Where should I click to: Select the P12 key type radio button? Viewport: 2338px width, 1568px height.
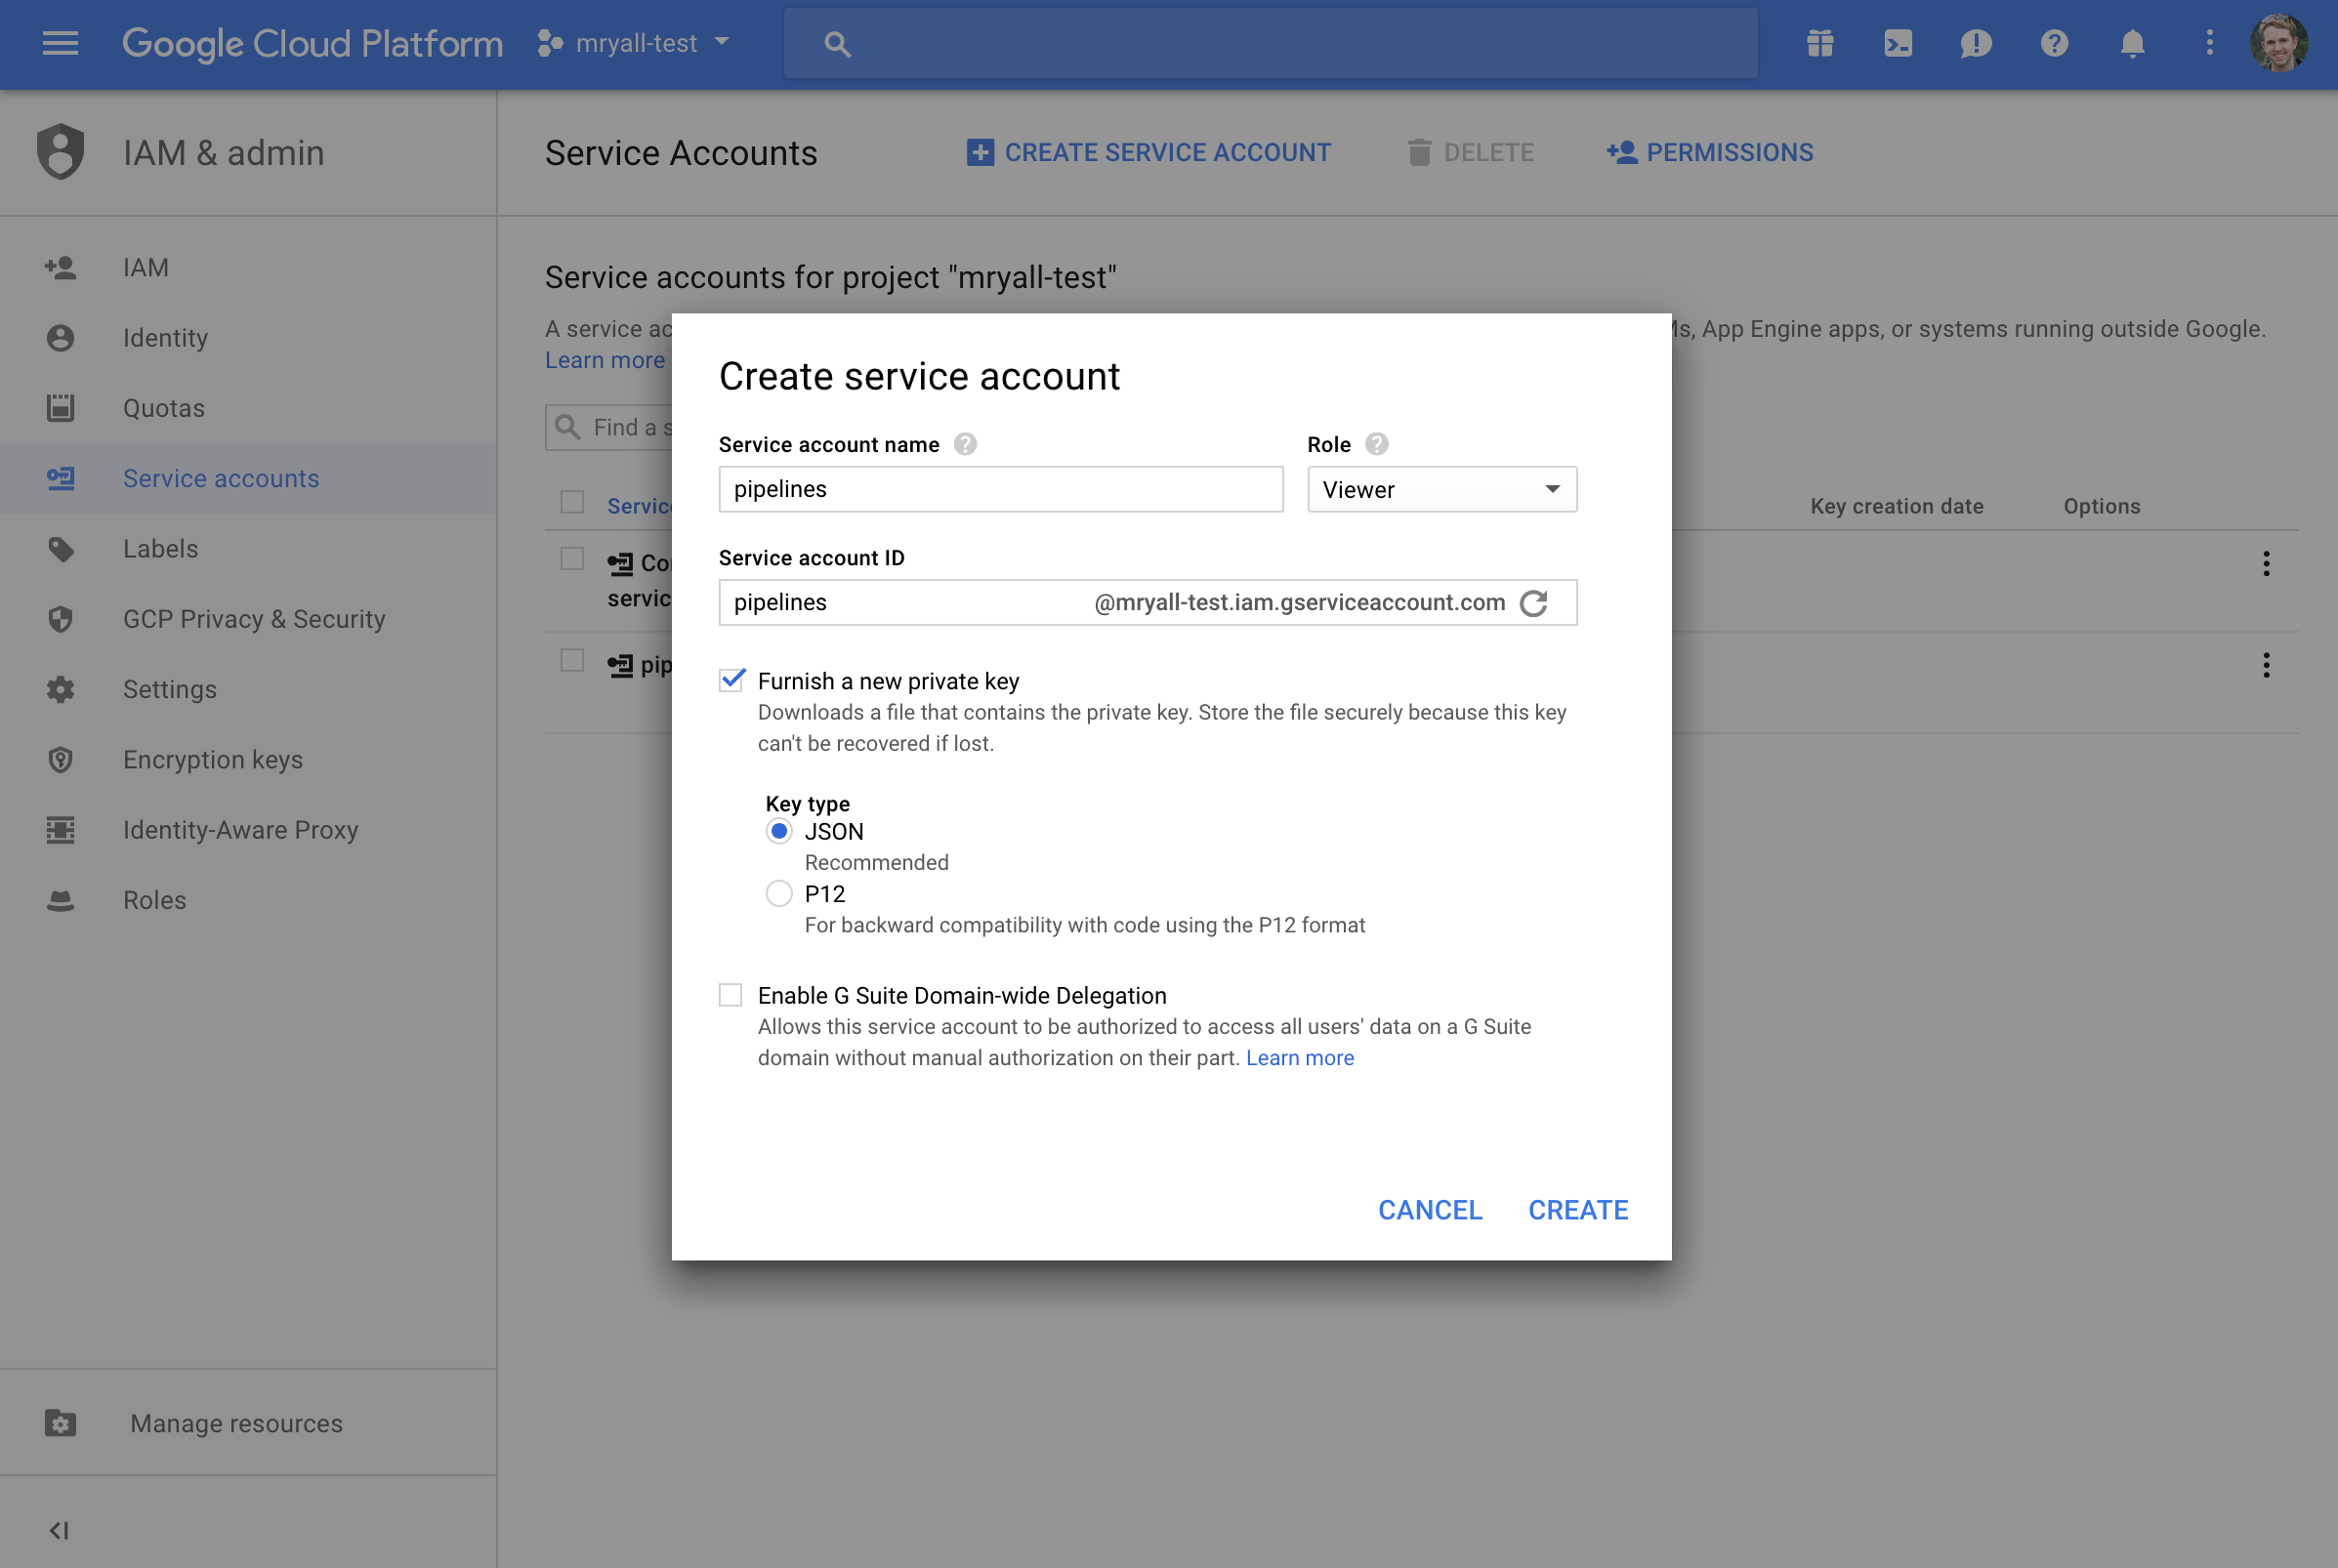(x=779, y=893)
